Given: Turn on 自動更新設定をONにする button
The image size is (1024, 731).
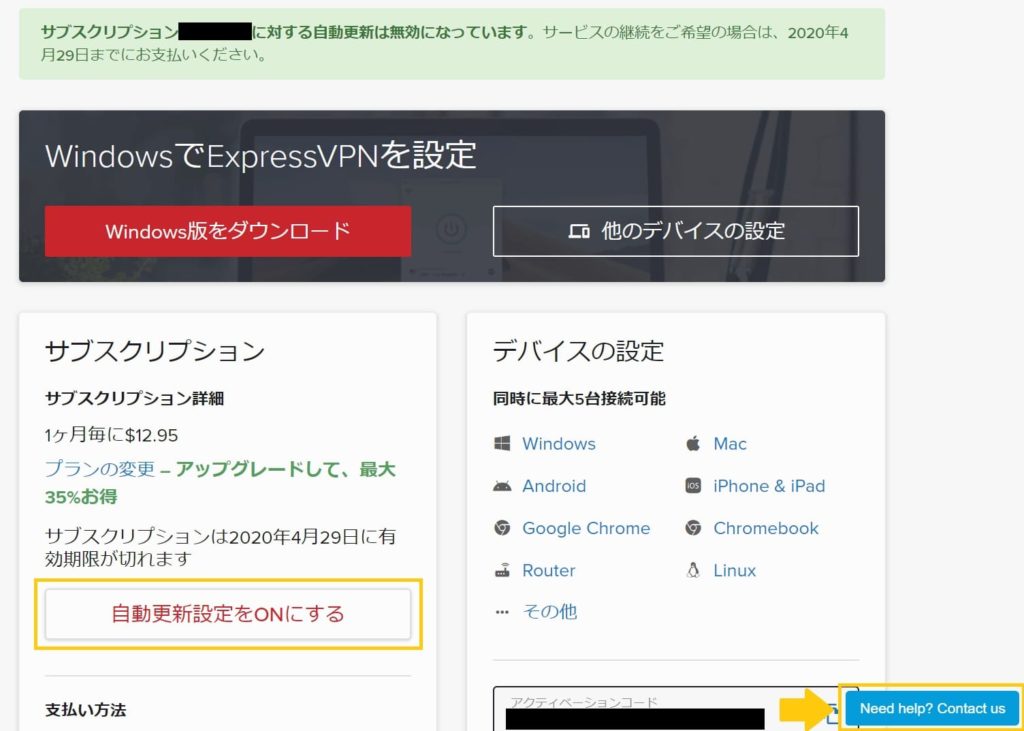Looking at the screenshot, I should point(228,614).
